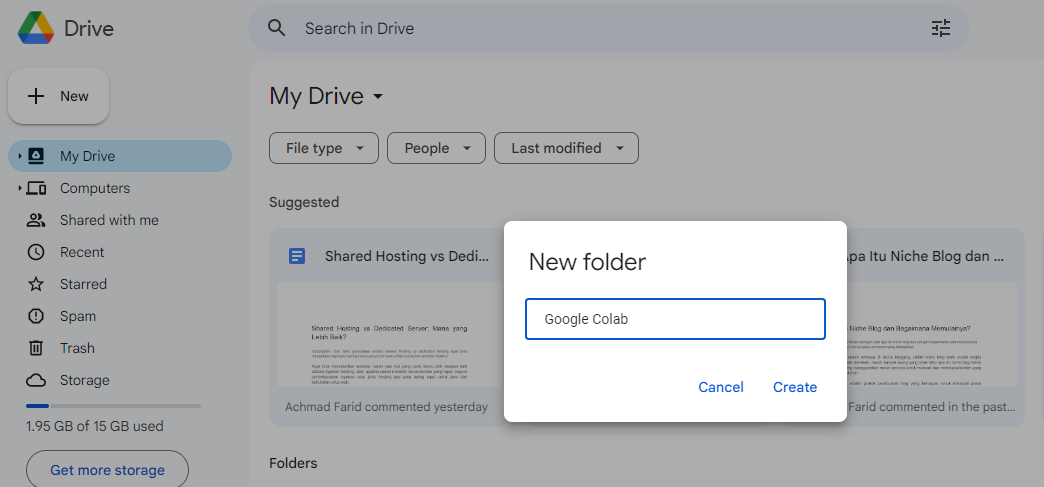Open the Last modified filter dropdown
Image resolution: width=1044 pixels, height=487 pixels.
click(x=566, y=148)
